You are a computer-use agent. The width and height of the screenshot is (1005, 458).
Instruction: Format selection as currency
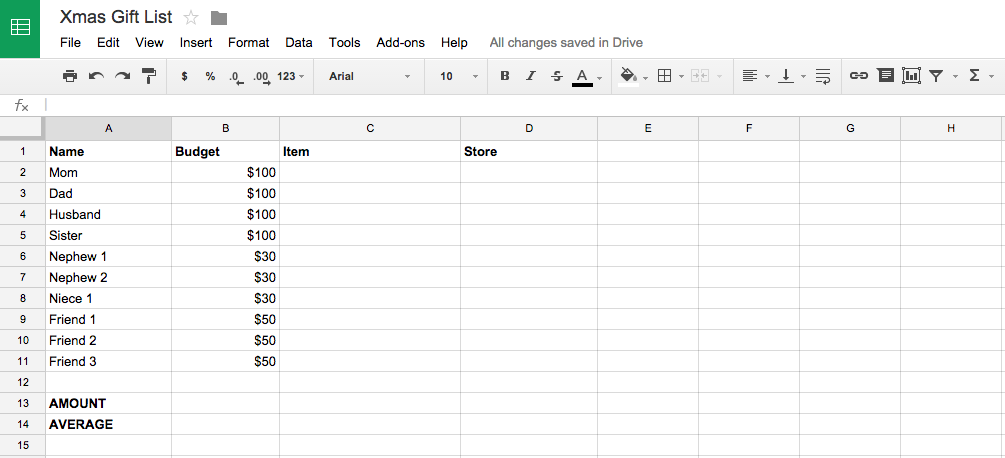184,76
